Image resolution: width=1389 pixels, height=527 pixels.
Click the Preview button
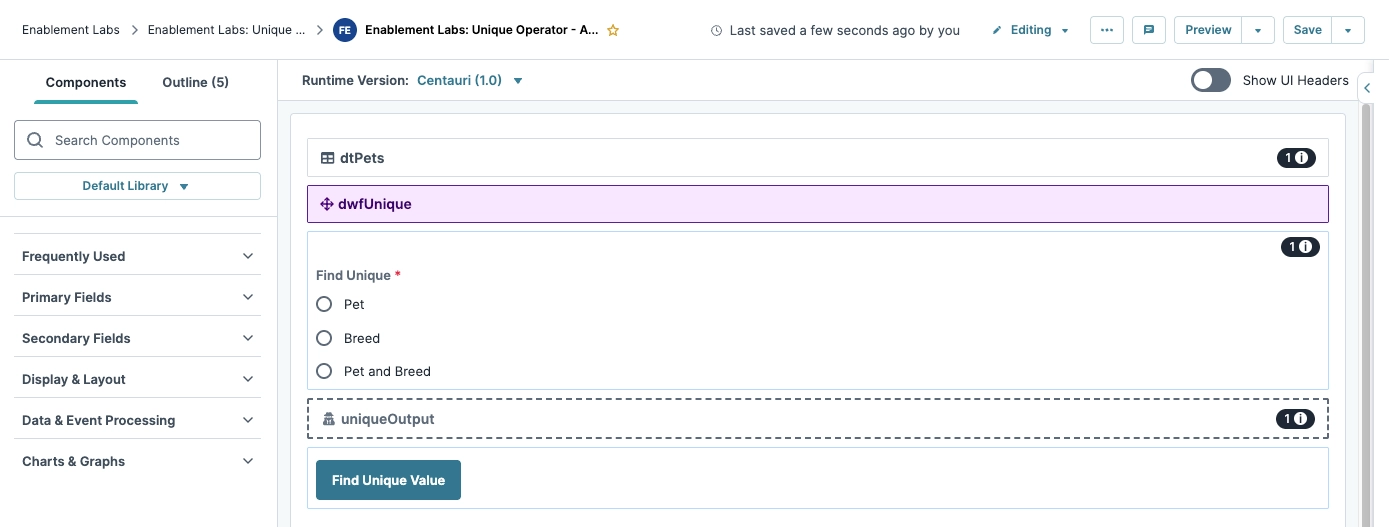coord(1208,30)
